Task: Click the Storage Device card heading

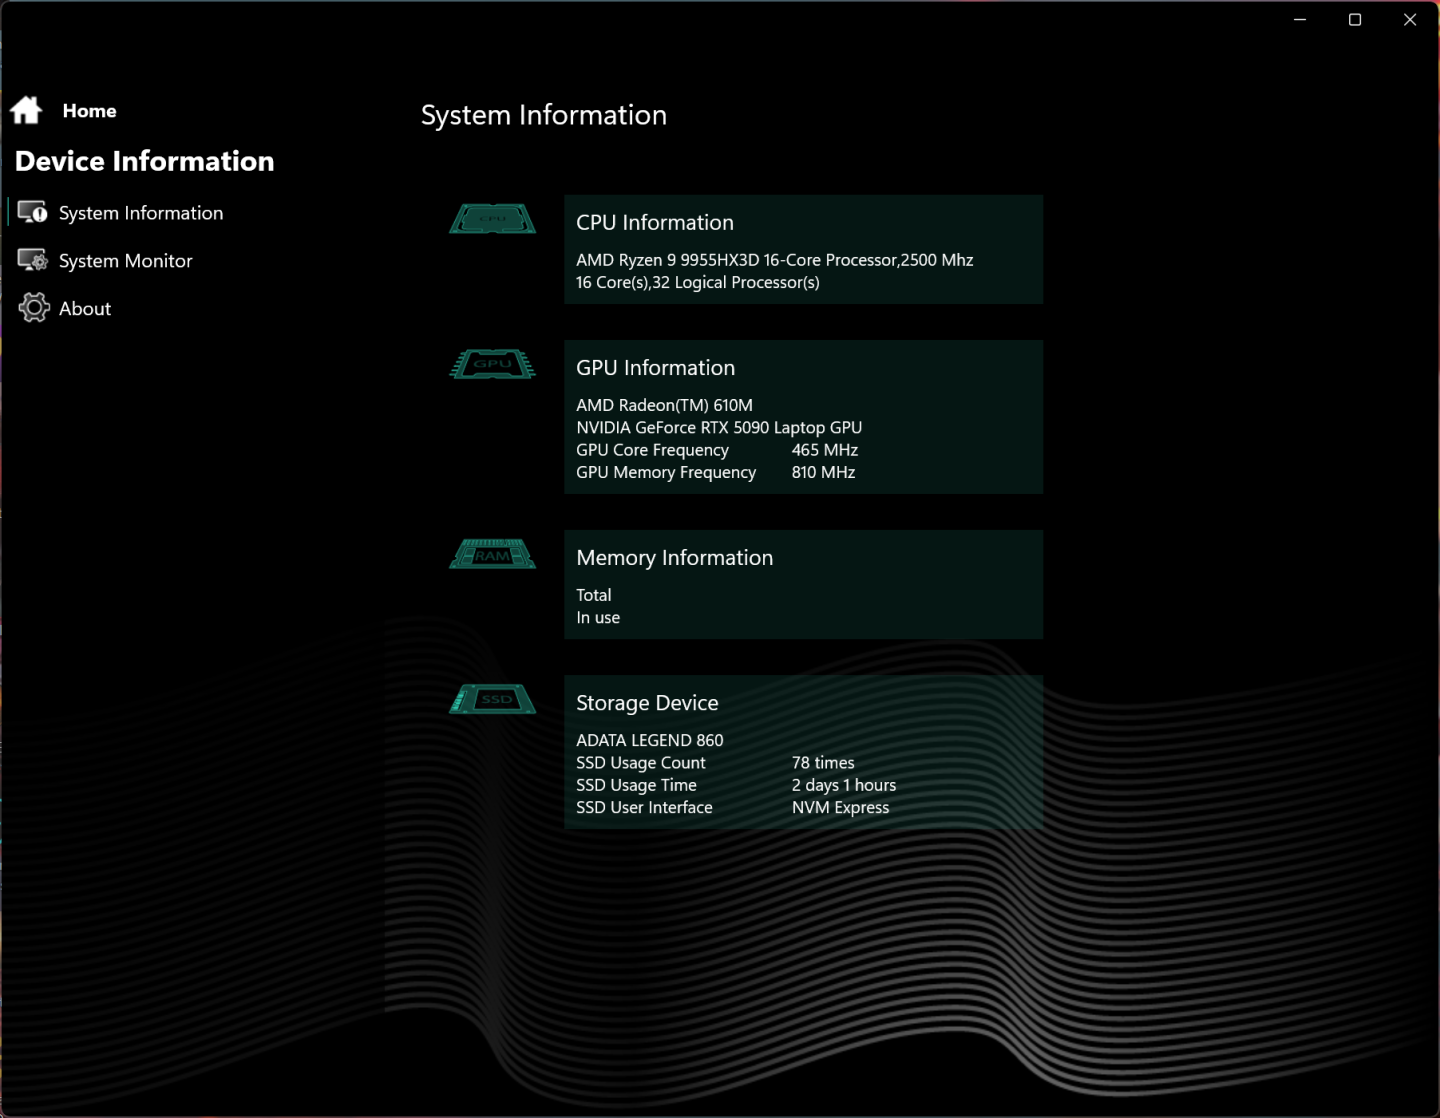Action: tap(647, 703)
